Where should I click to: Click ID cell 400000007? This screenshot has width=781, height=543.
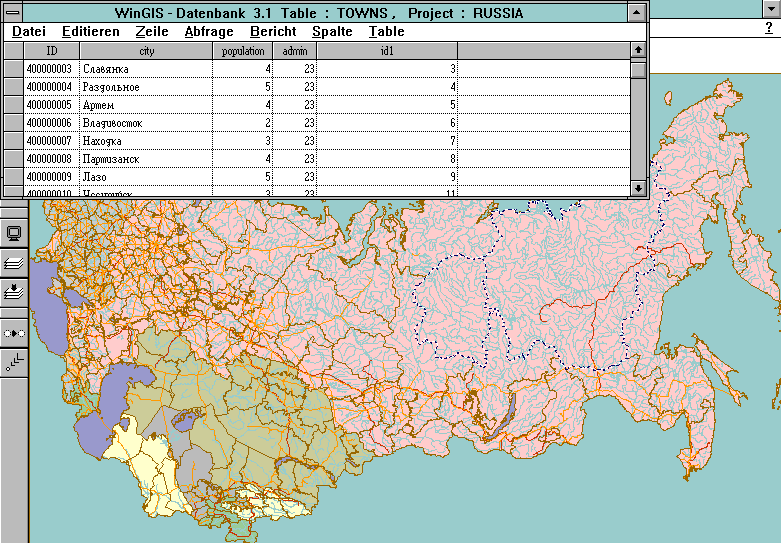[x=52, y=140]
